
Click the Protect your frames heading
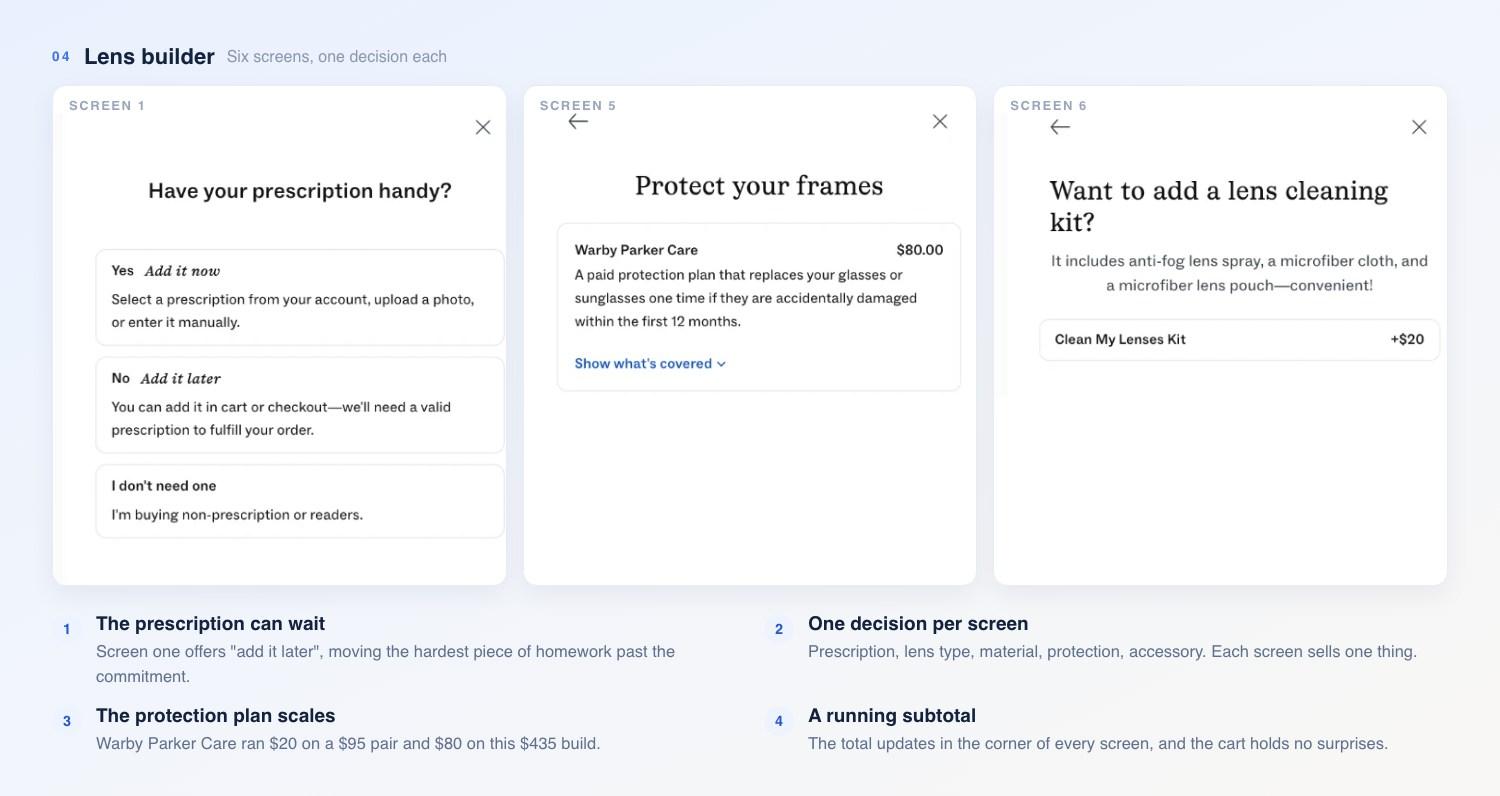pyautogui.click(x=759, y=186)
